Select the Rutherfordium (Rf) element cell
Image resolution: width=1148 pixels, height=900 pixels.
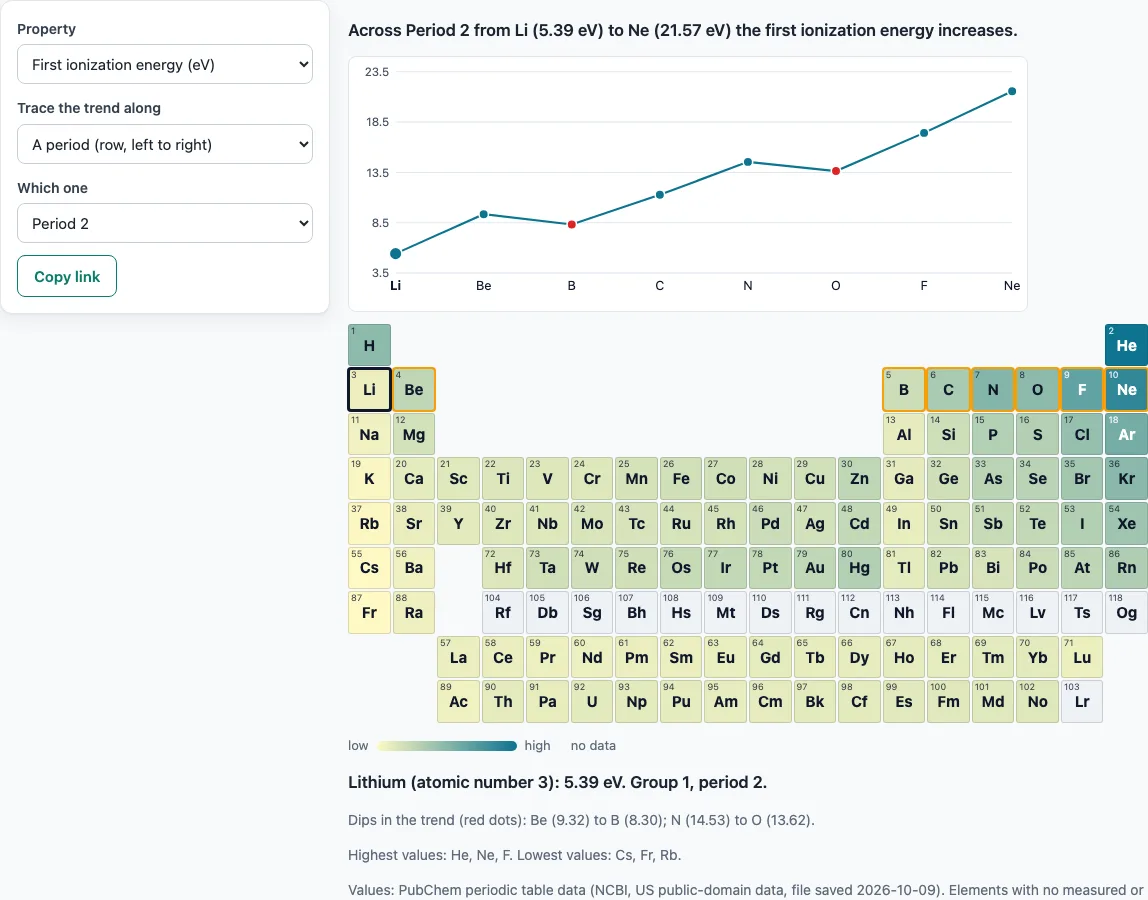coord(503,613)
